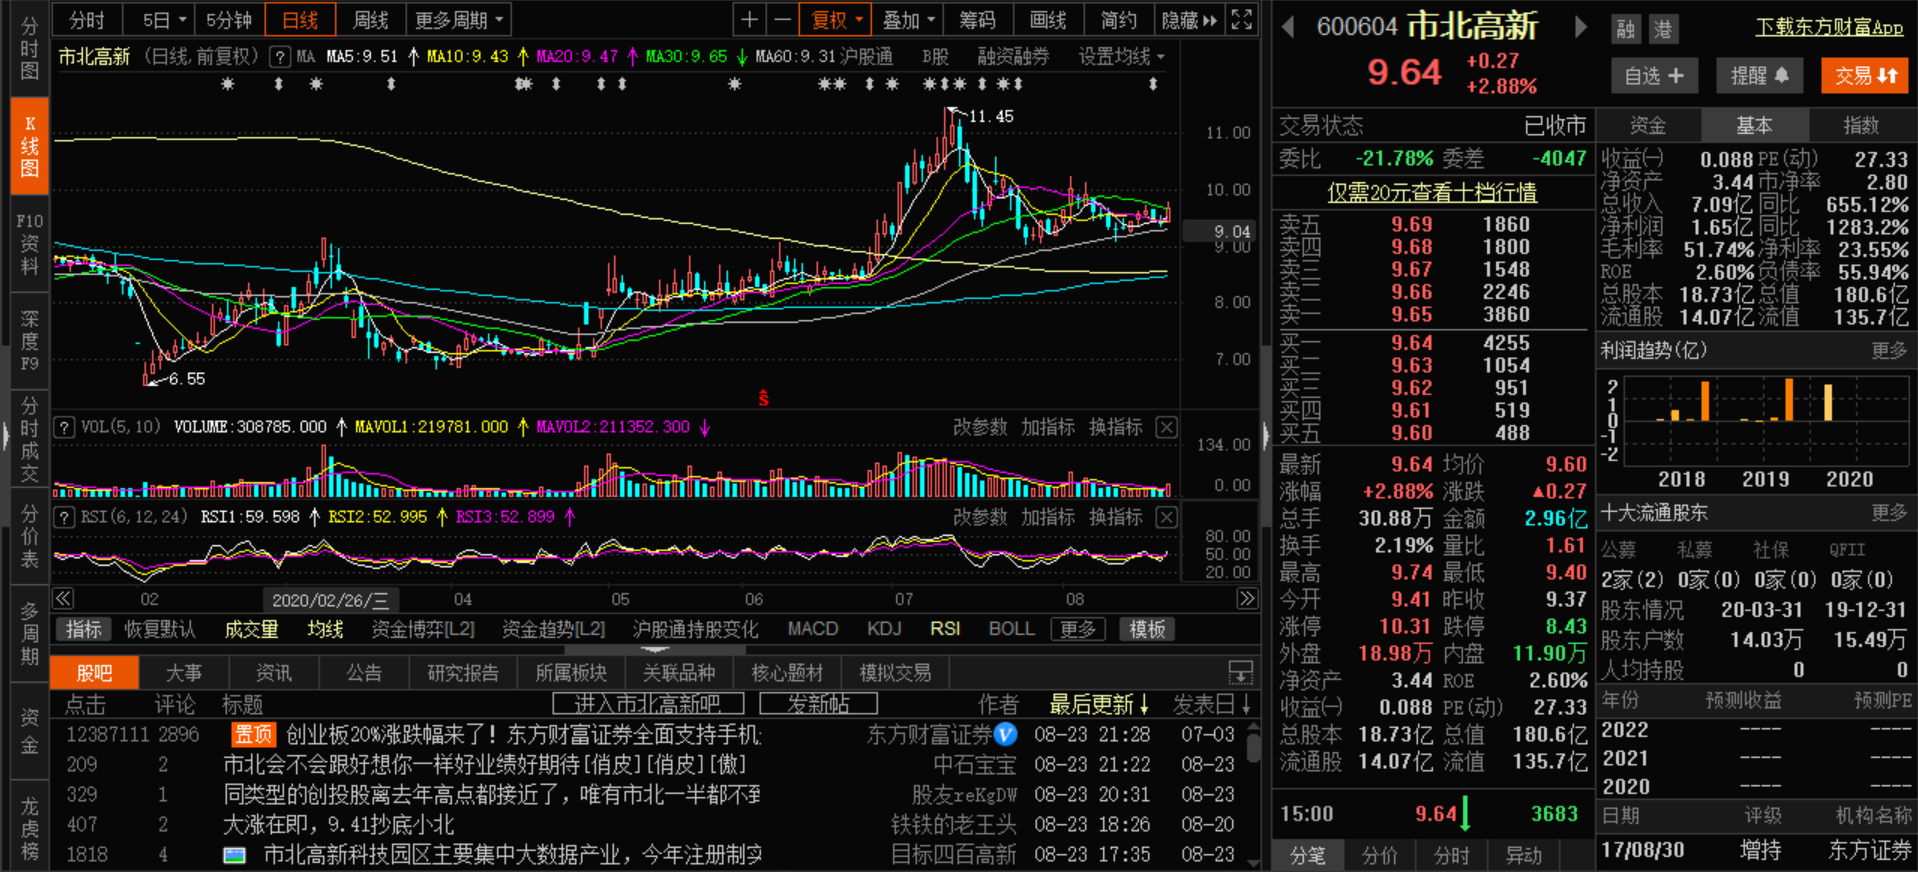Switch to the 大事 tab
The width and height of the screenshot is (1918, 872).
(x=184, y=673)
